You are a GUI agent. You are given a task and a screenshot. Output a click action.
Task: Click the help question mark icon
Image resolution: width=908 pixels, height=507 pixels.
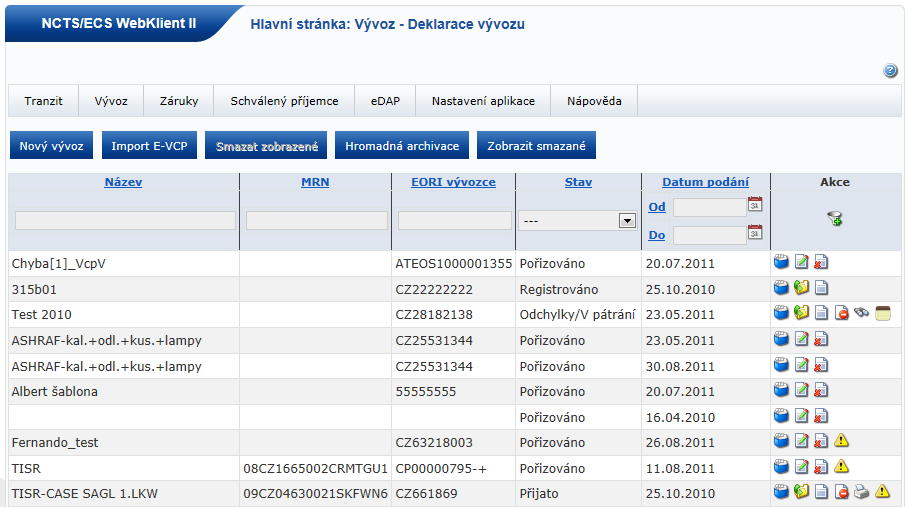[x=890, y=71]
